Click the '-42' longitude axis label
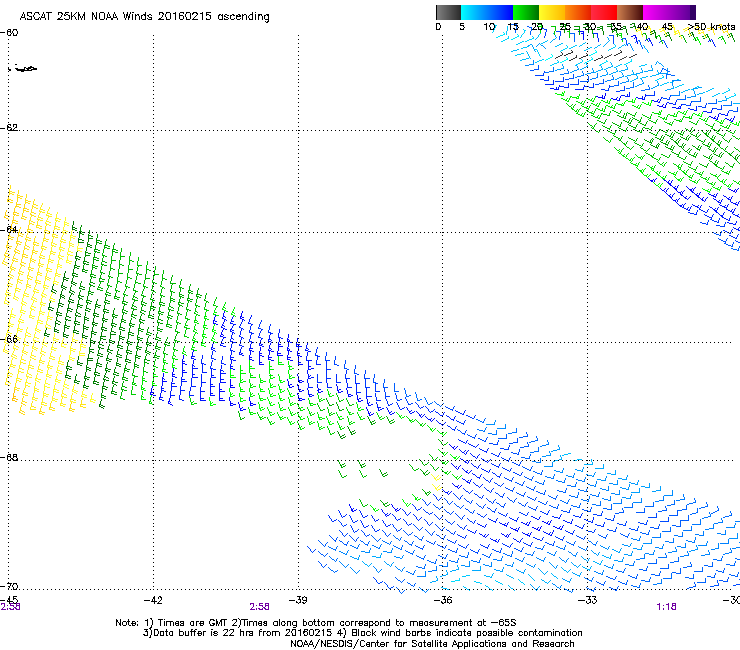The image size is (740, 650). click(x=153, y=600)
